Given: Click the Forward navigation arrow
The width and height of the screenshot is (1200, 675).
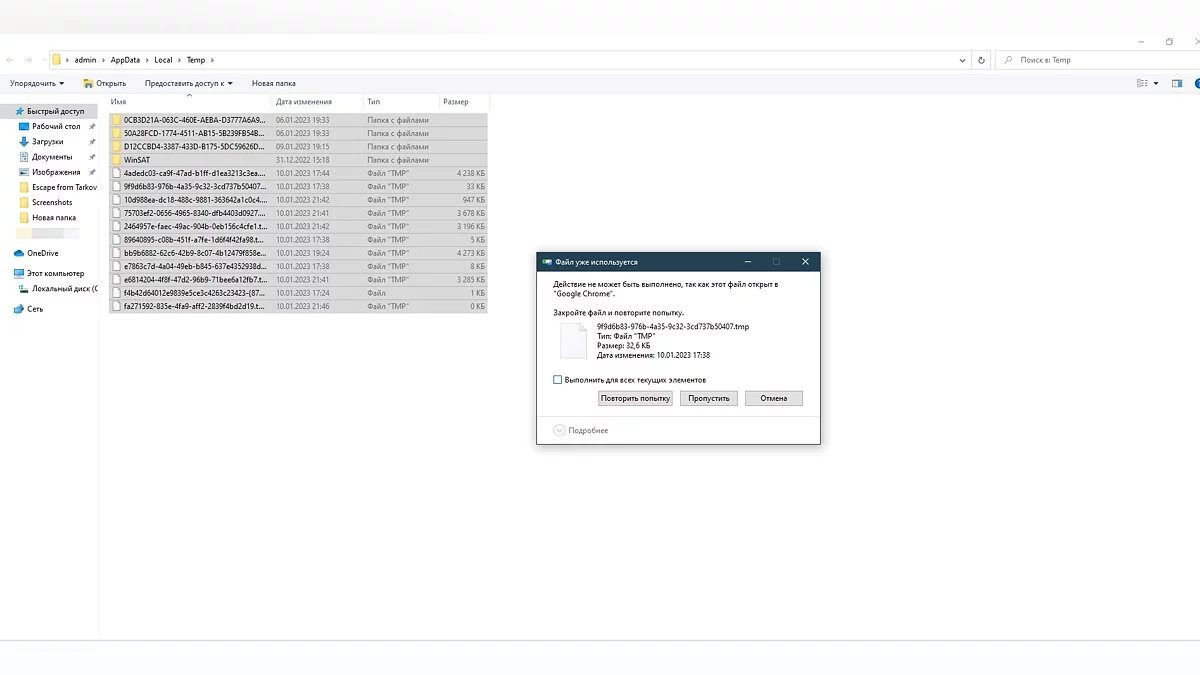Looking at the screenshot, I should (x=28, y=60).
